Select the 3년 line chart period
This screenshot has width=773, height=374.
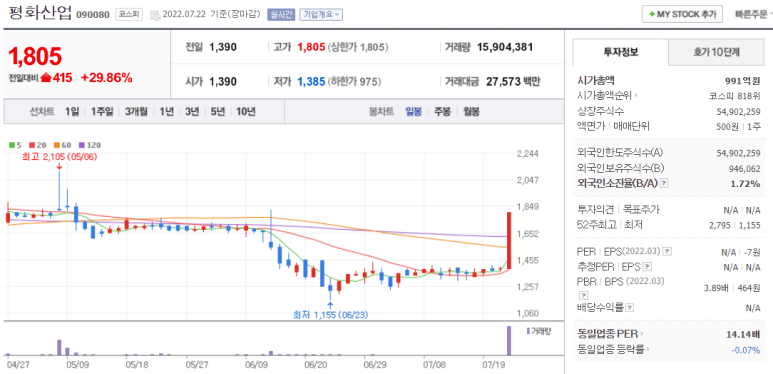(x=192, y=111)
